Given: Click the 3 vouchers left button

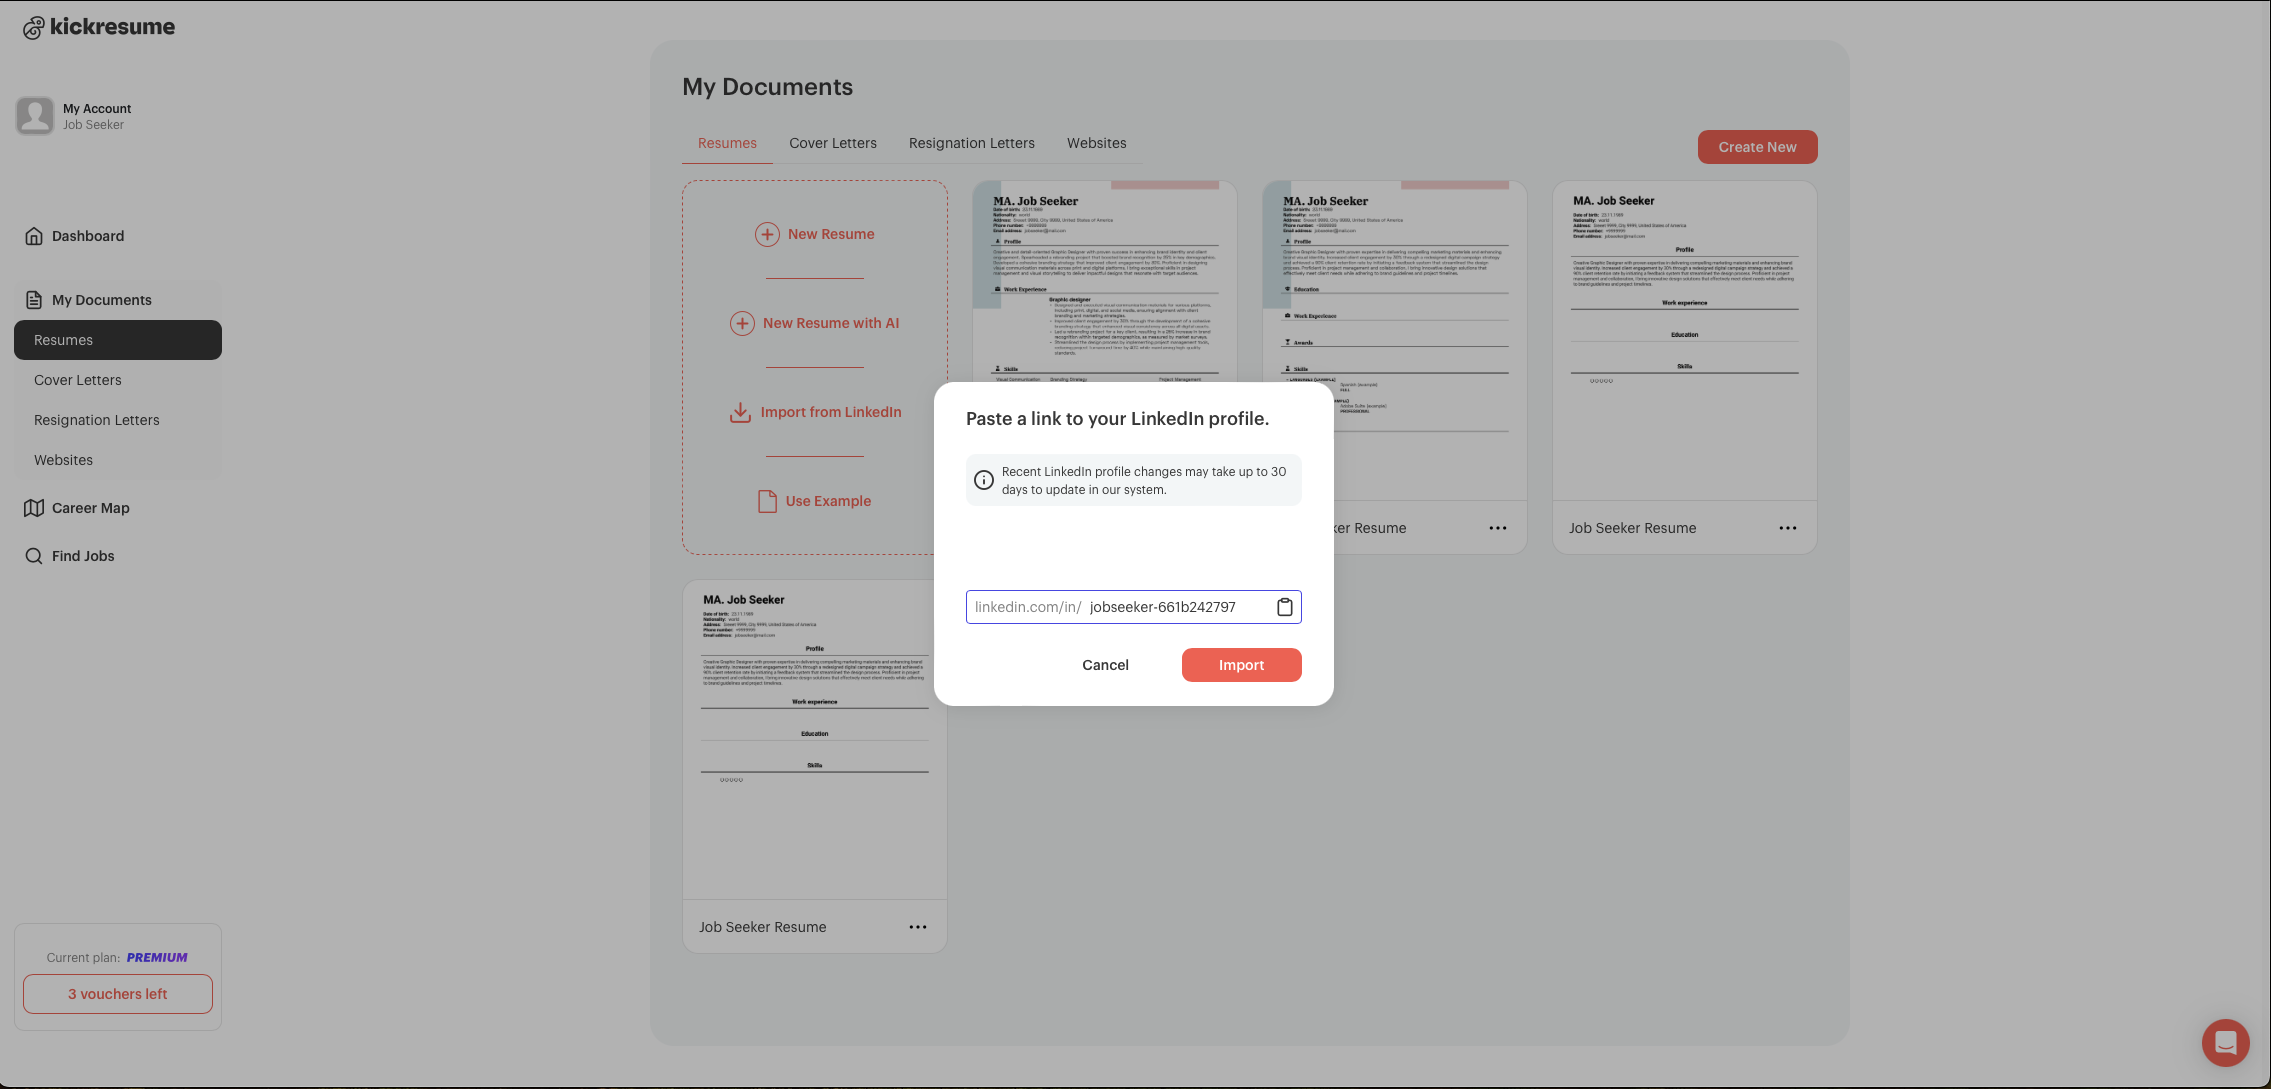Looking at the screenshot, I should coord(118,994).
